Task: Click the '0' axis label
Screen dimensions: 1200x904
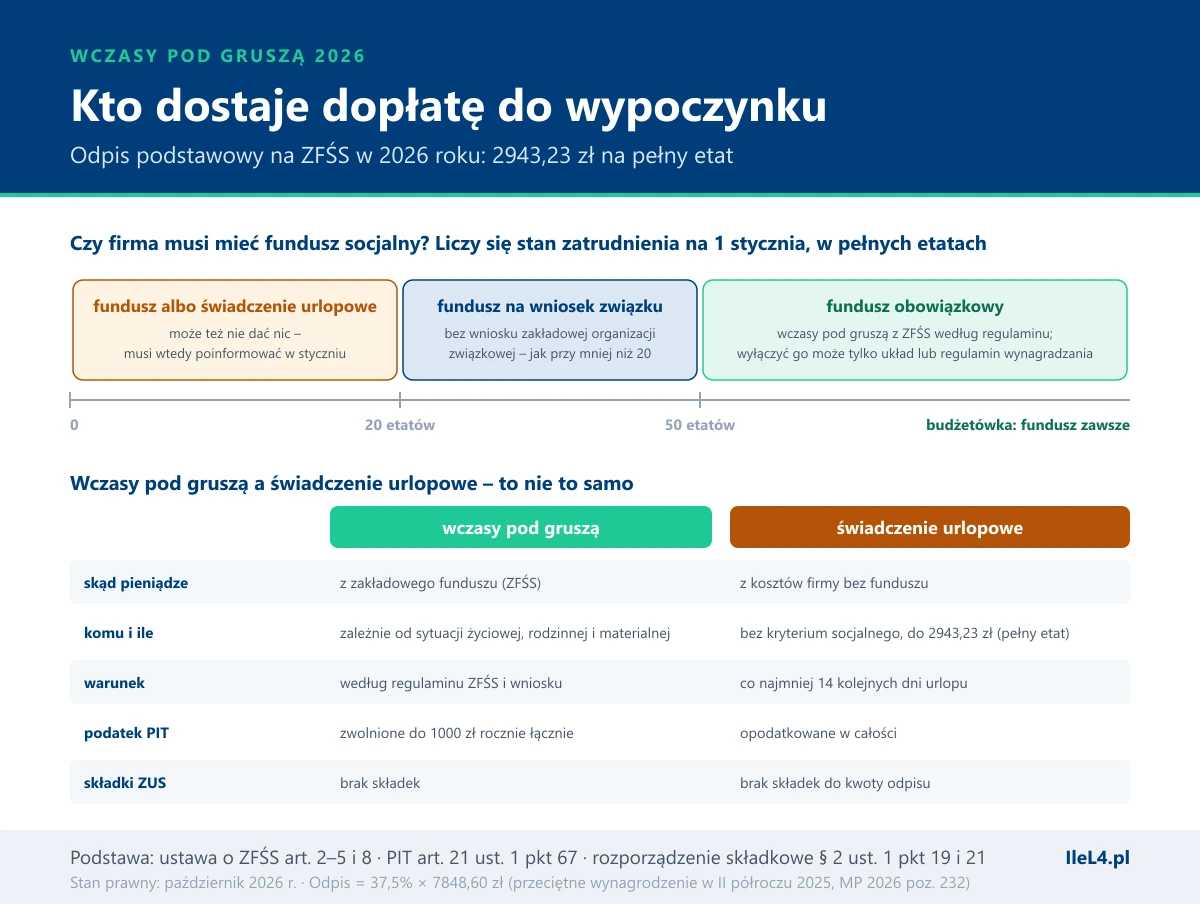Action: point(74,425)
